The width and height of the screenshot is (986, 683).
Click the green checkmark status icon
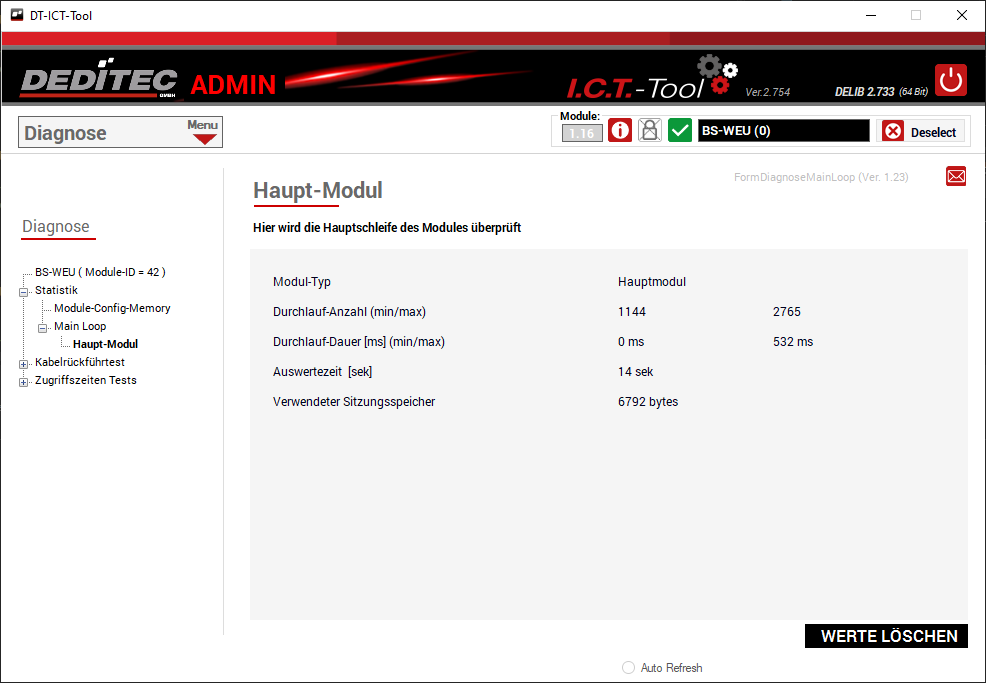[x=680, y=131]
